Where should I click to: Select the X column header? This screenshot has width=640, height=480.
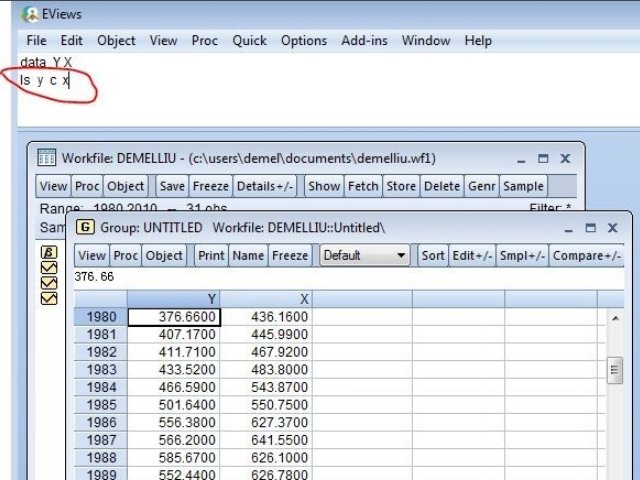[266, 299]
